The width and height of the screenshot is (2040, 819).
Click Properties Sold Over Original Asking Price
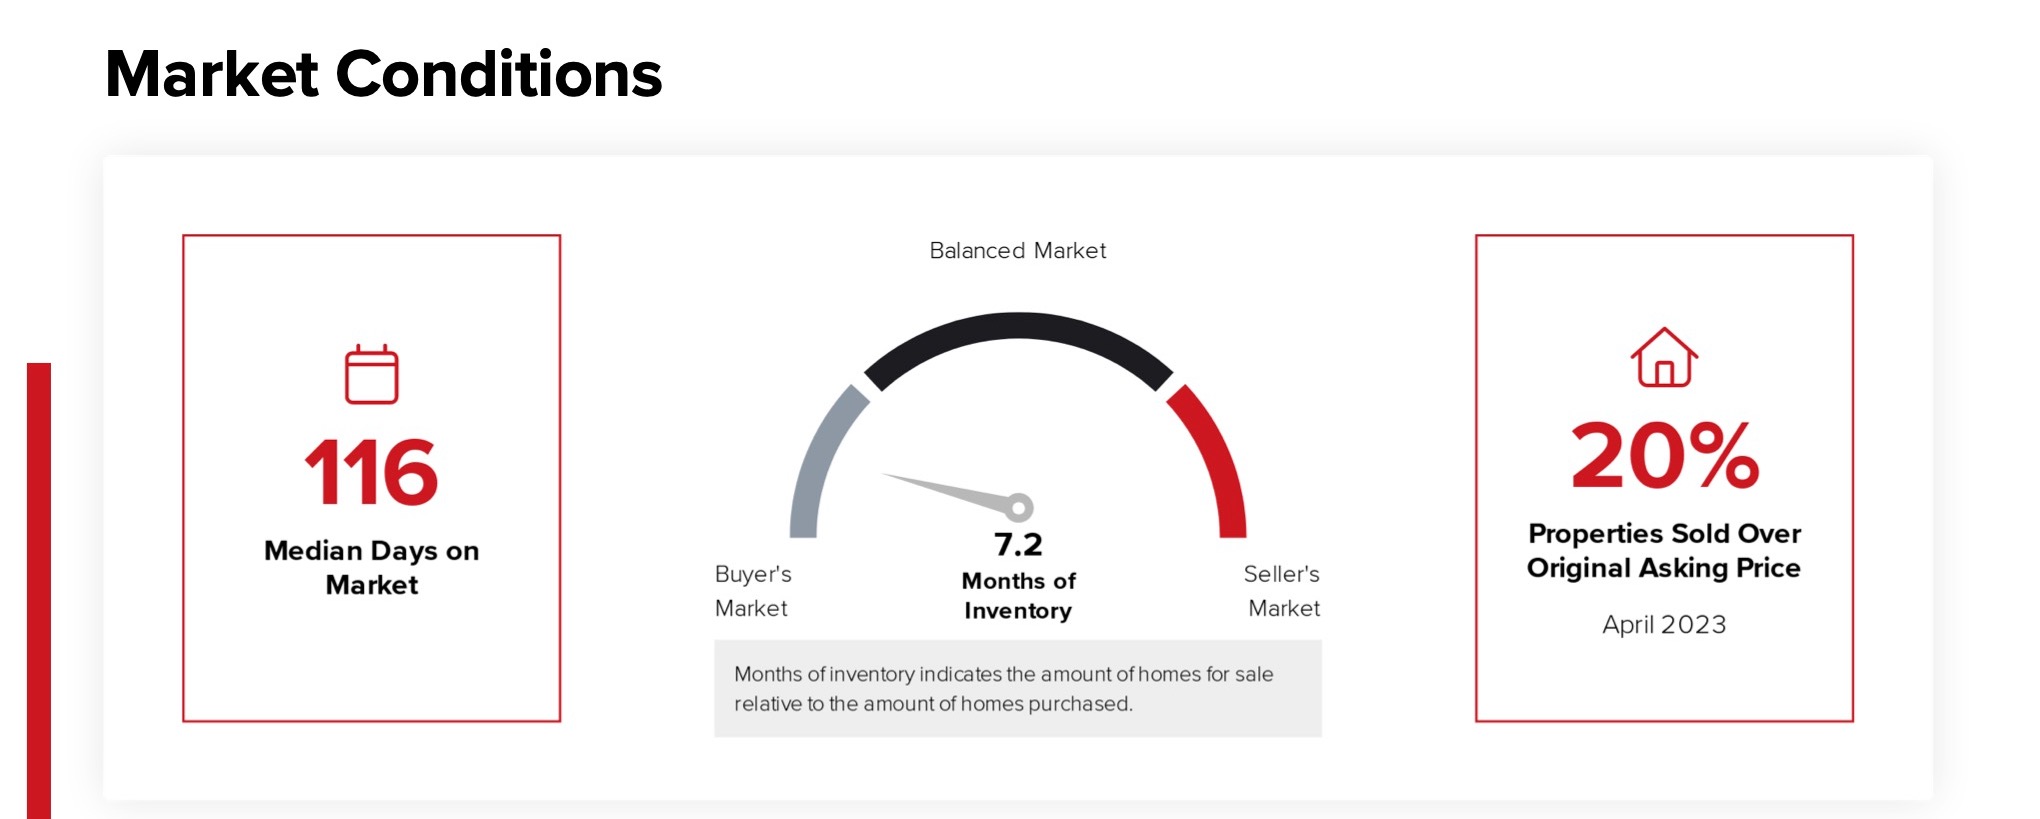1664,550
